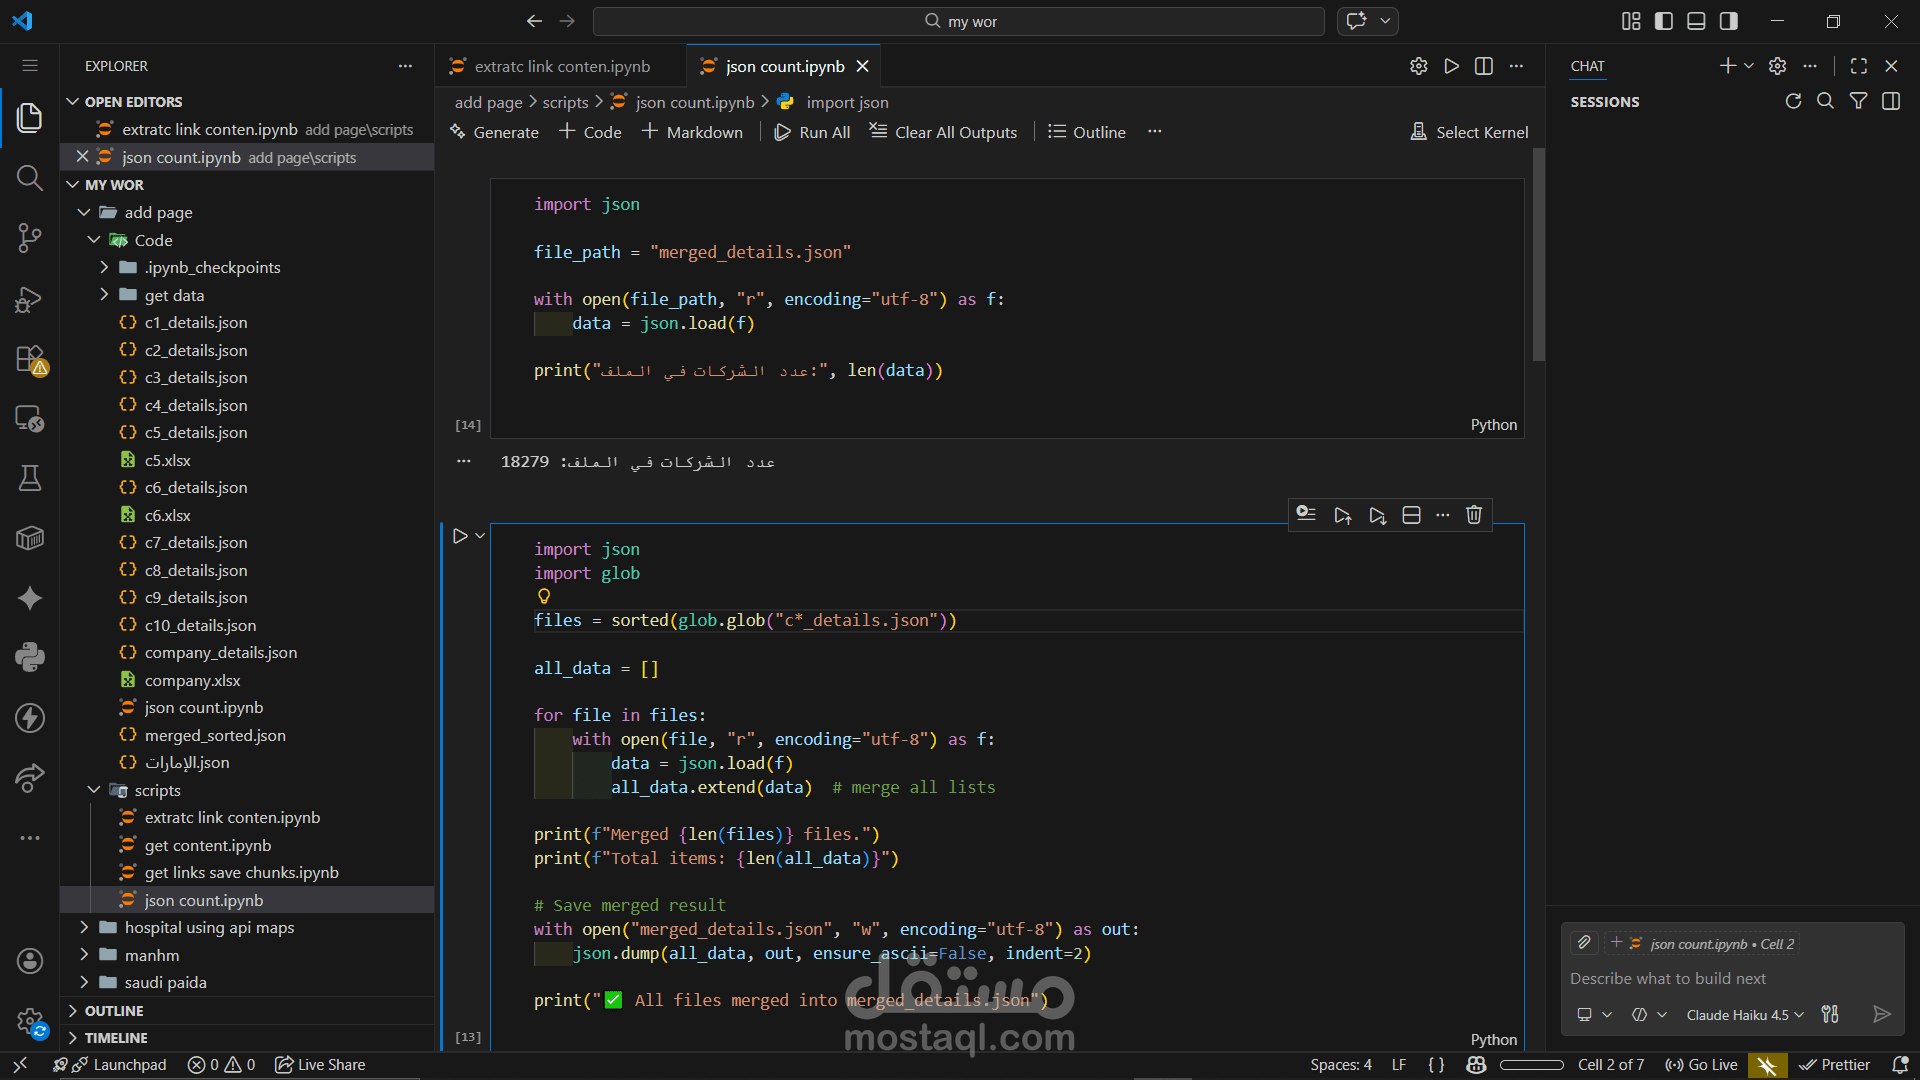This screenshot has width=1920, height=1080.
Task: Open the application hamburger menu
Action: coord(30,66)
